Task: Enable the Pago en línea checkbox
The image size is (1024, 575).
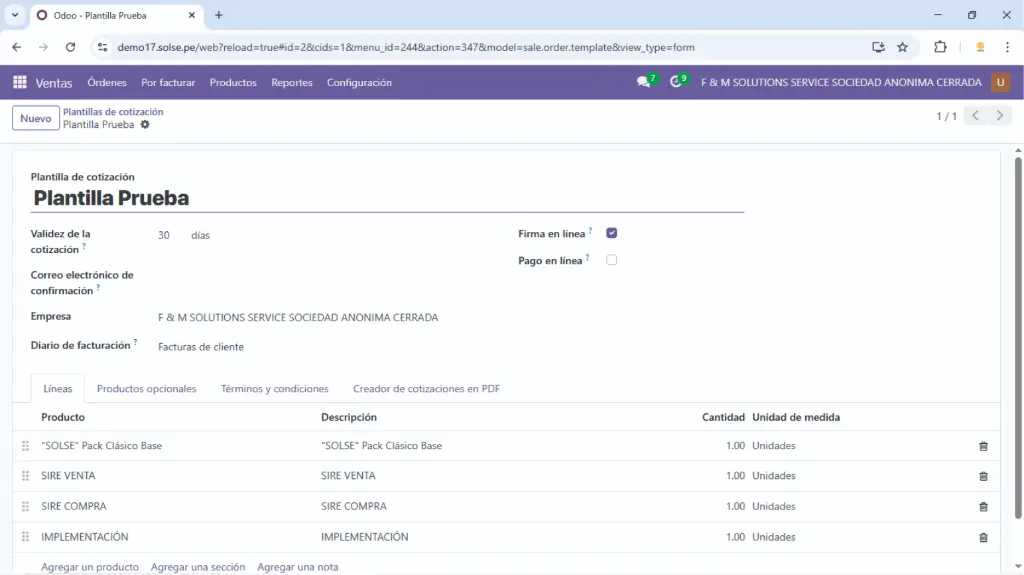Action: pyautogui.click(x=612, y=260)
